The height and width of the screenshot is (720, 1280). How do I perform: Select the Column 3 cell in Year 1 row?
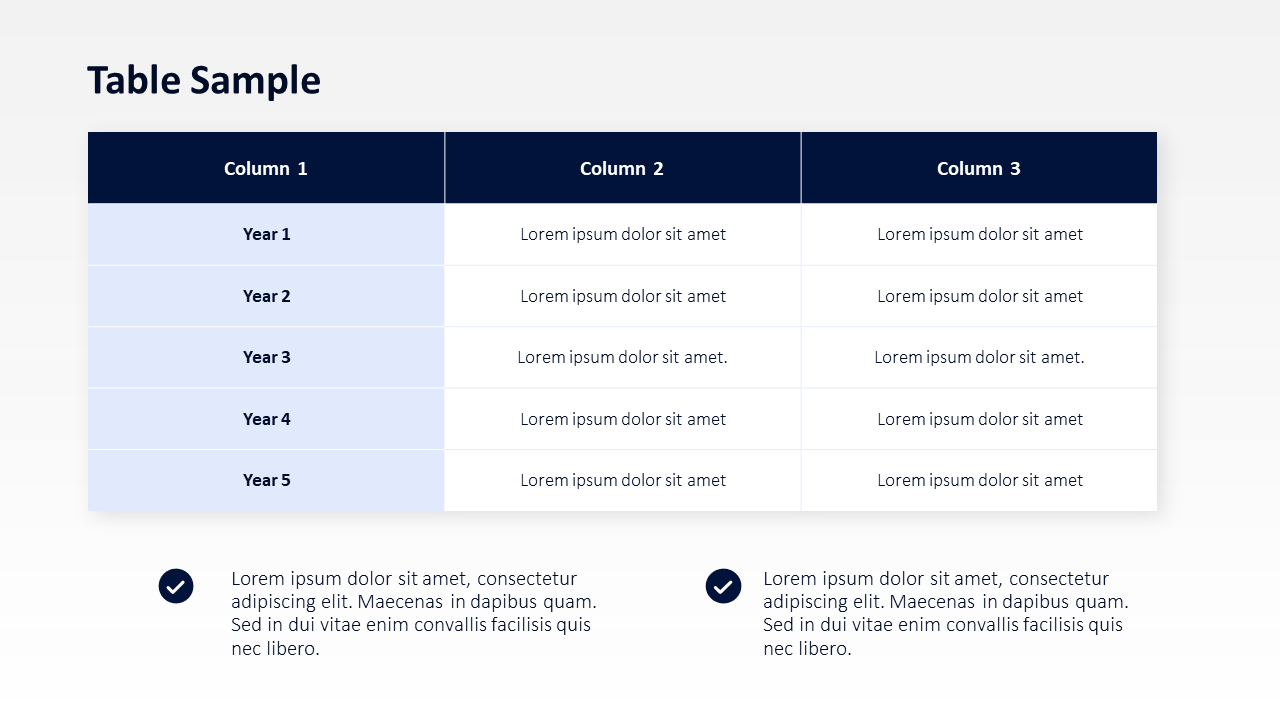click(x=980, y=234)
